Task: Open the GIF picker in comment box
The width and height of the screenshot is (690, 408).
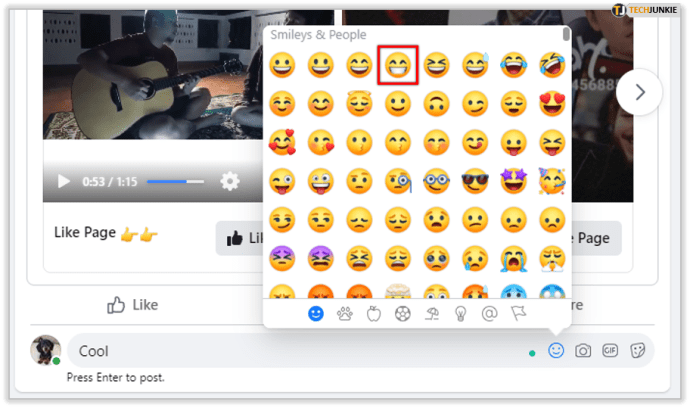Action: click(610, 350)
